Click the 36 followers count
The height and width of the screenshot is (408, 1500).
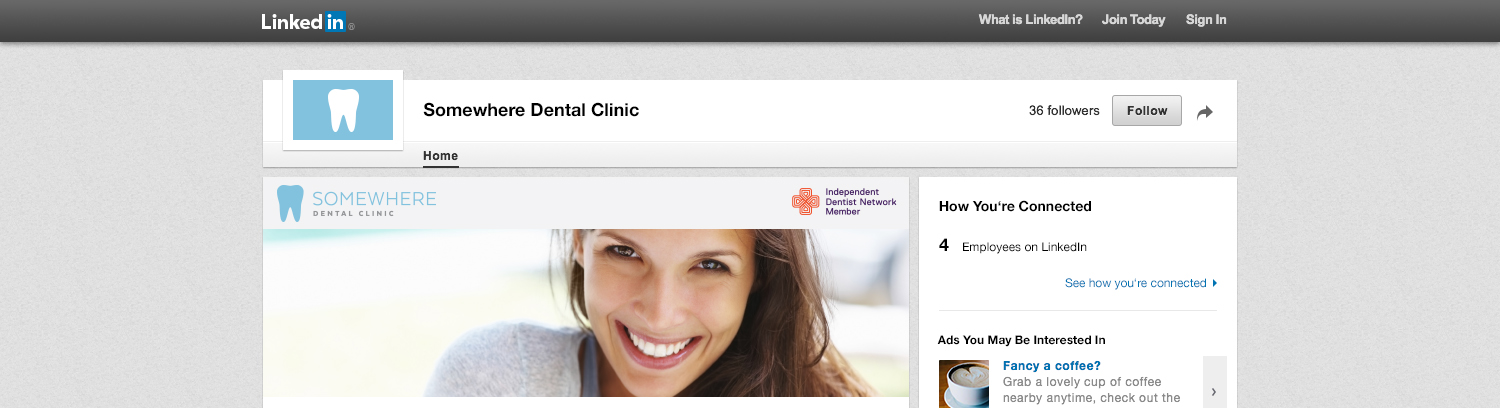pyautogui.click(x=1064, y=111)
